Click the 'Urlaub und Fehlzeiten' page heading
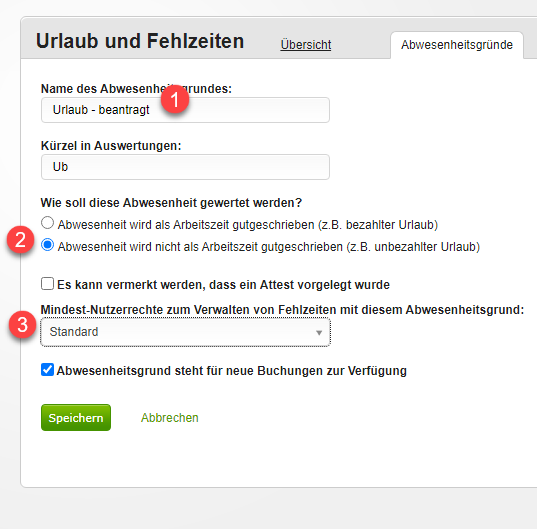Viewport: 537px width, 529px height. click(x=140, y=41)
